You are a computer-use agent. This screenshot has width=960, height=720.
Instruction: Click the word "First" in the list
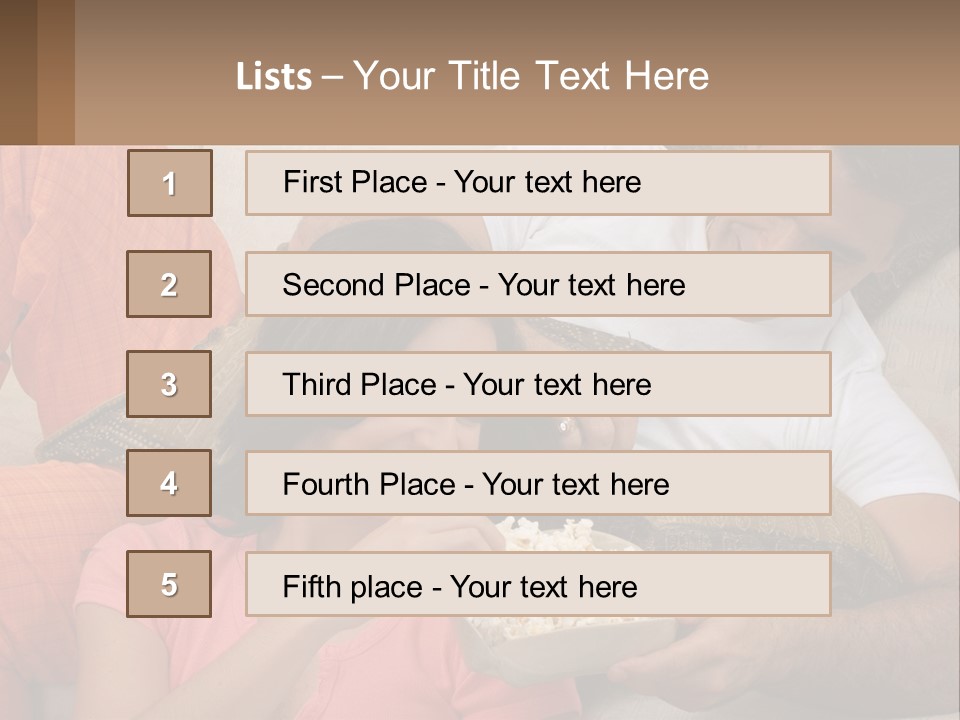click(x=312, y=183)
